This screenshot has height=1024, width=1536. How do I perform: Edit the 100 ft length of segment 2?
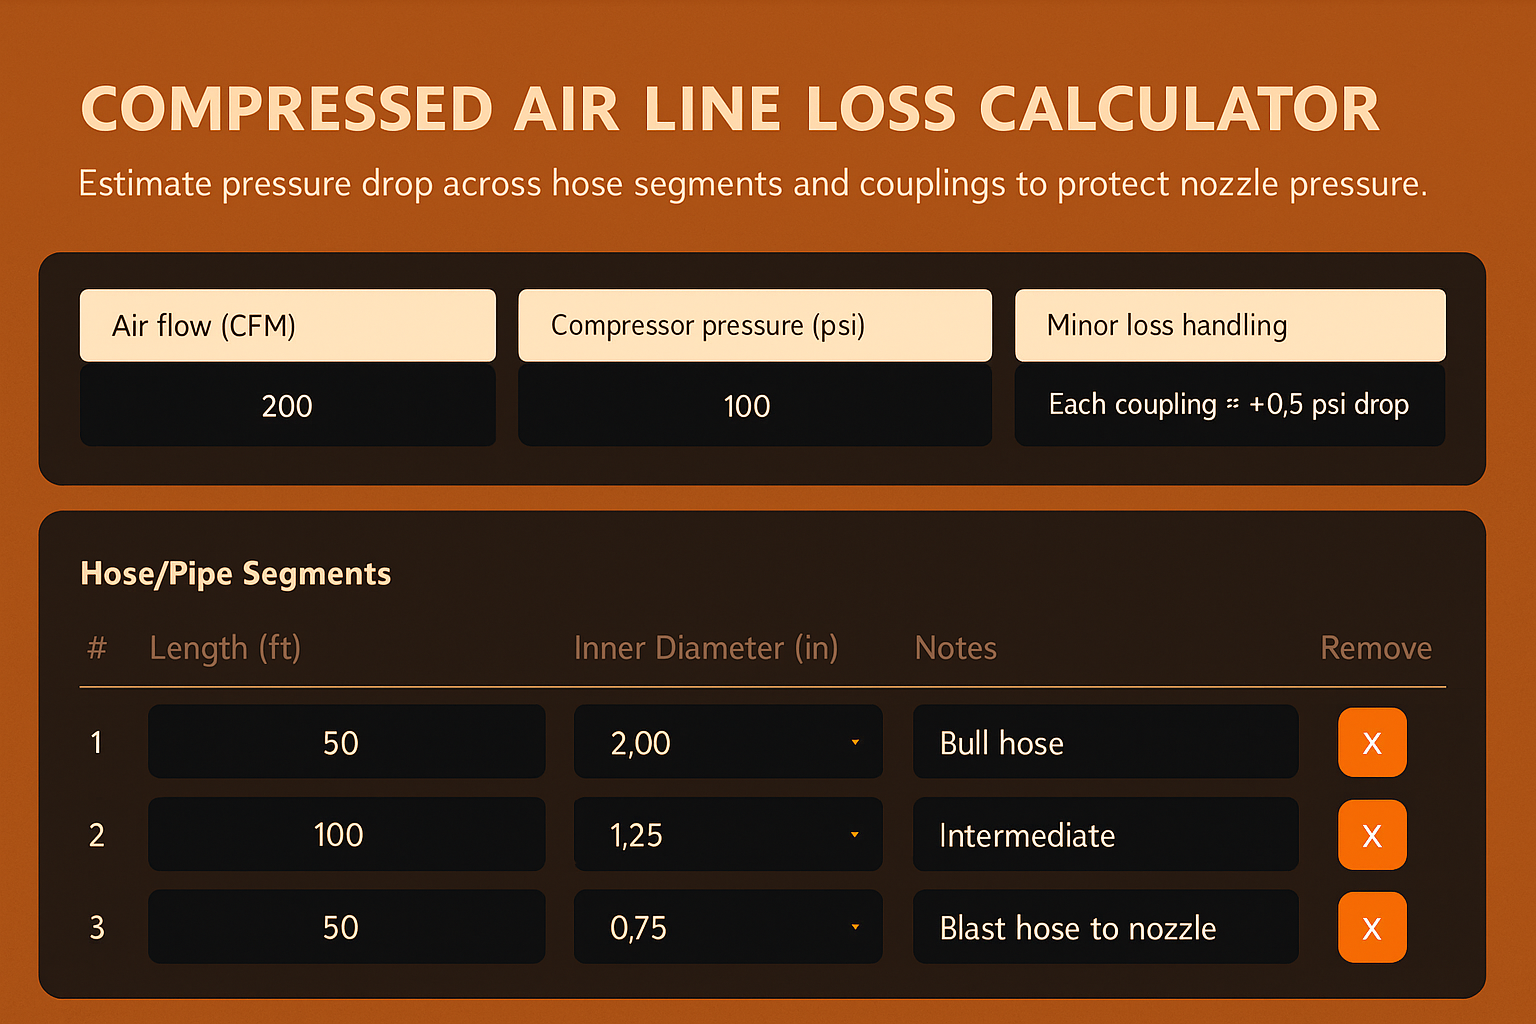point(346,834)
